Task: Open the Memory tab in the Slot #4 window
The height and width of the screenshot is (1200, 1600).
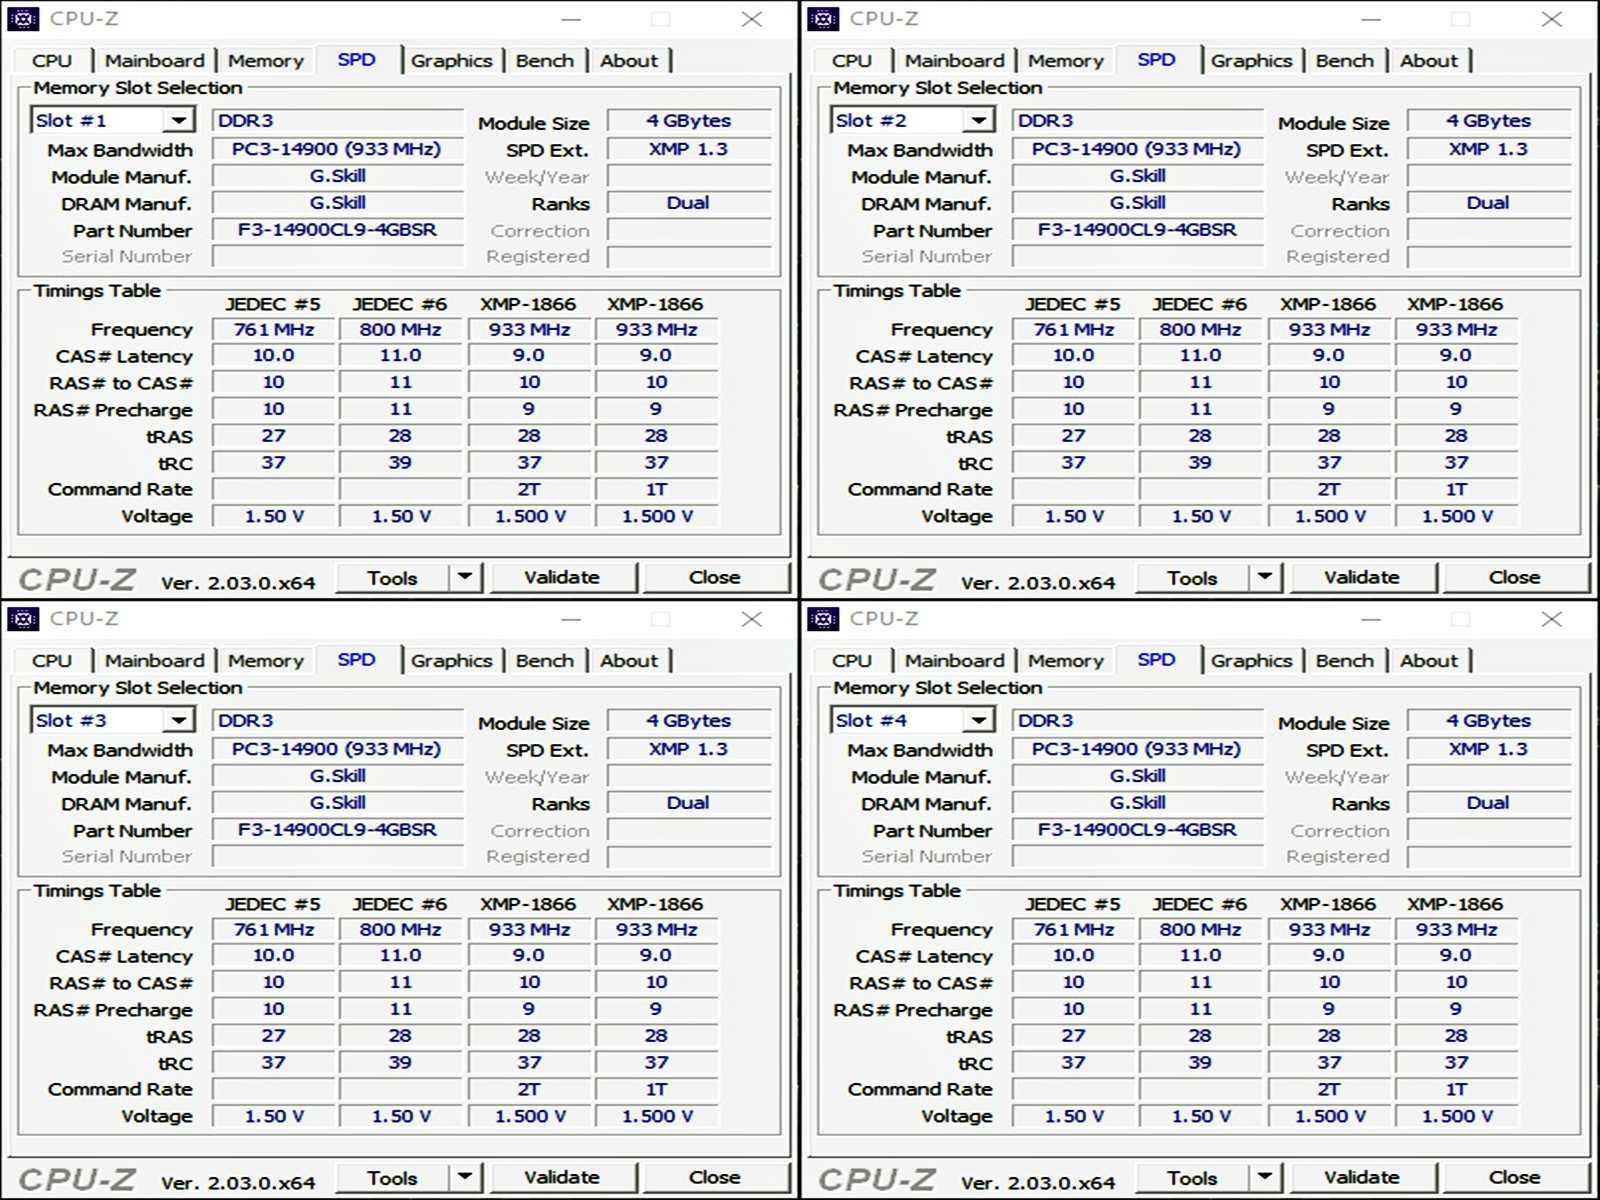Action: [1066, 661]
